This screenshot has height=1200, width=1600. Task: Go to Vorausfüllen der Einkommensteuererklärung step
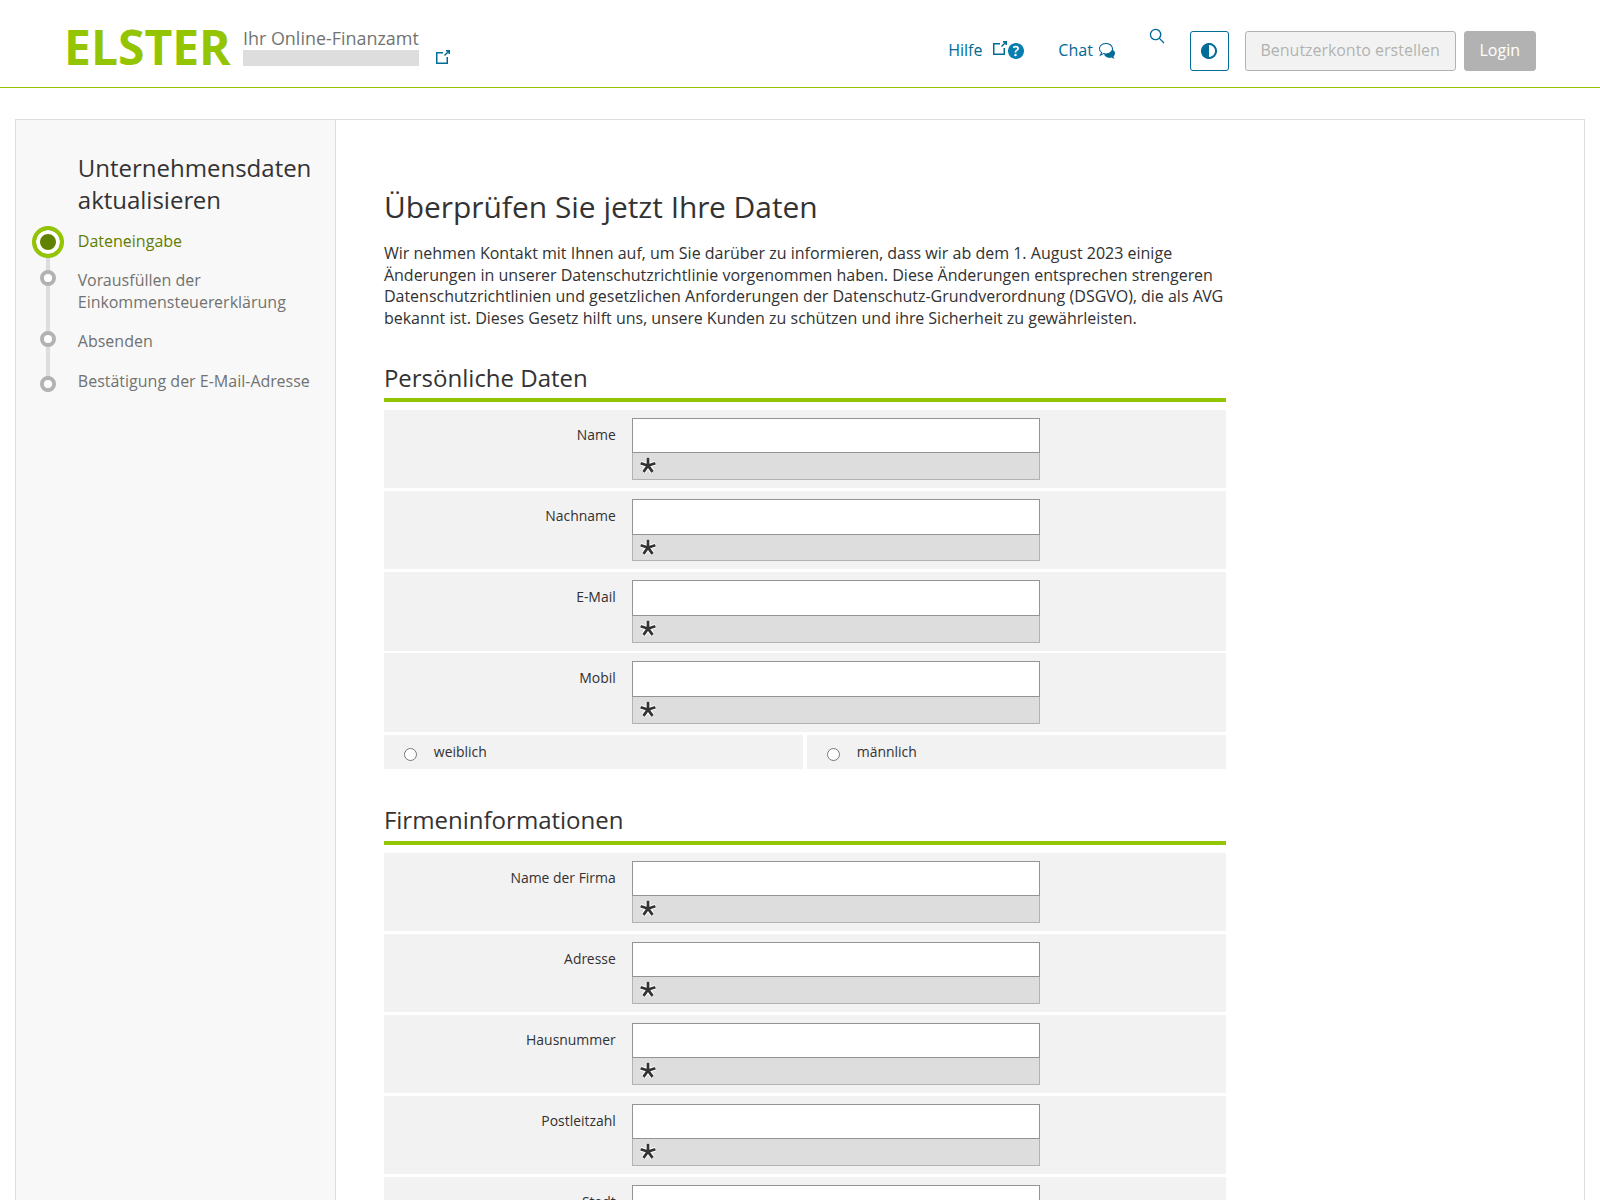click(x=181, y=291)
